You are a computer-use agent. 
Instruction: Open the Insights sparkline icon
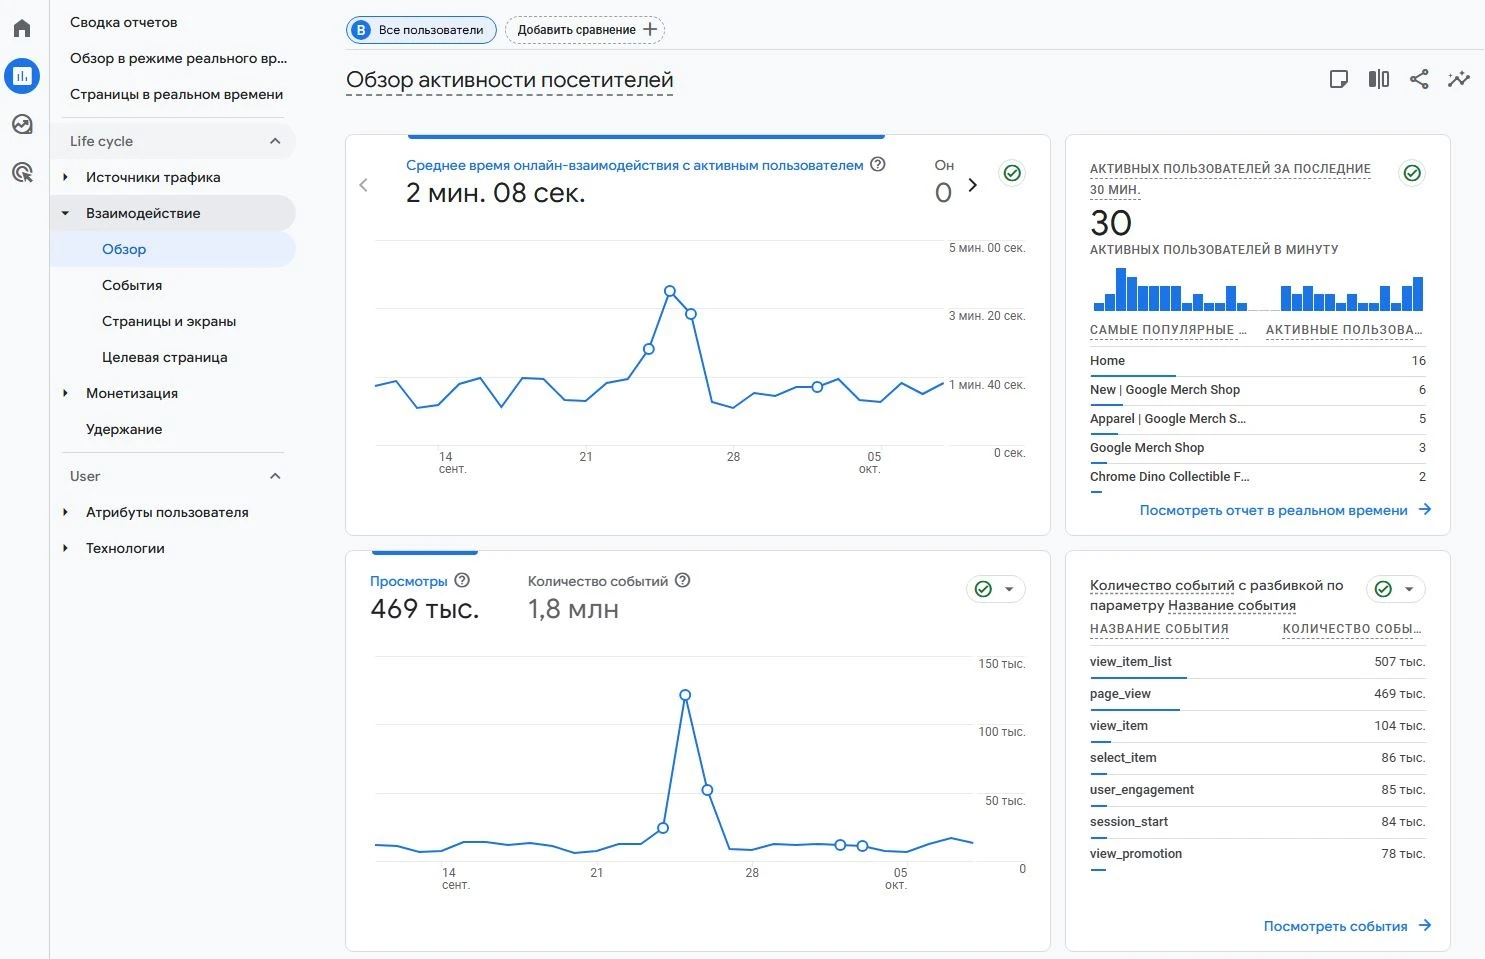point(1459,80)
